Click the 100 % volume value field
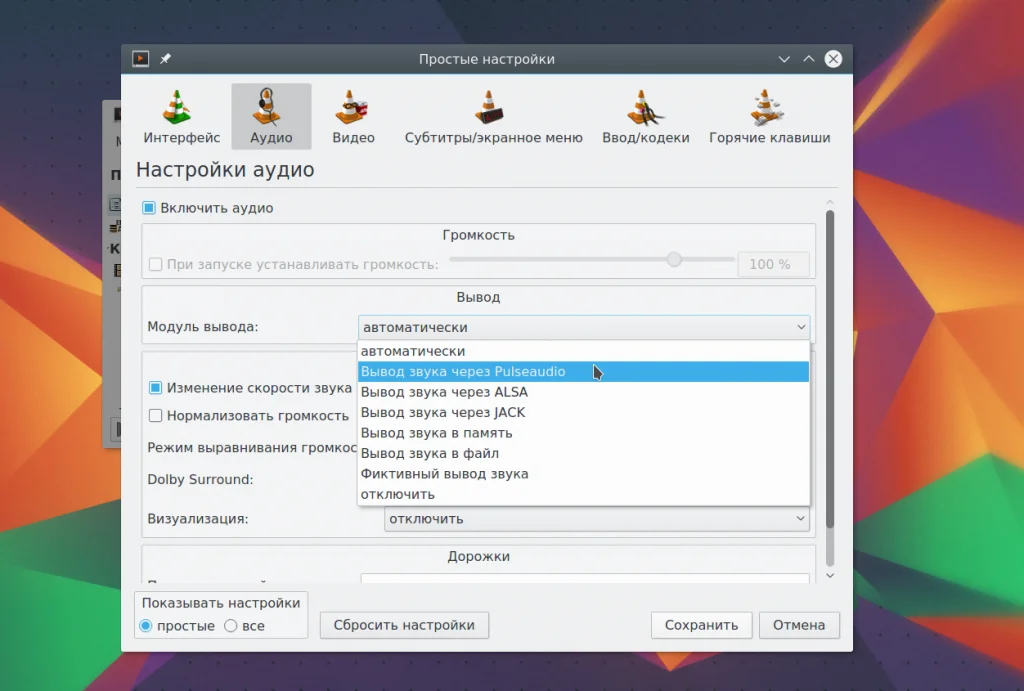The width and height of the screenshot is (1024, 691). (x=773, y=265)
